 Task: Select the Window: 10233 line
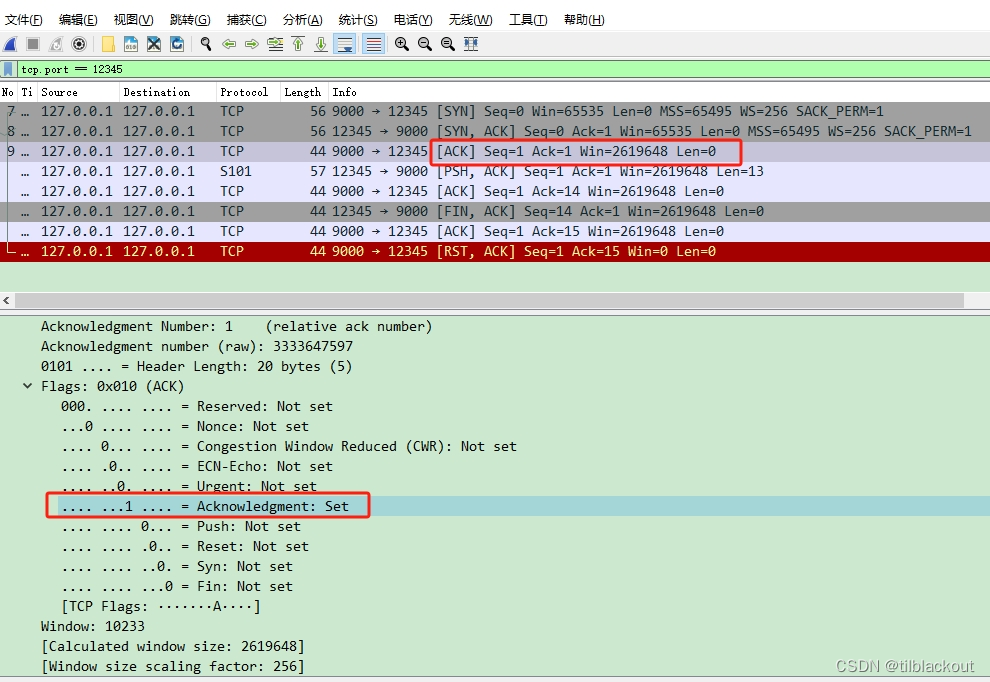coord(93,626)
